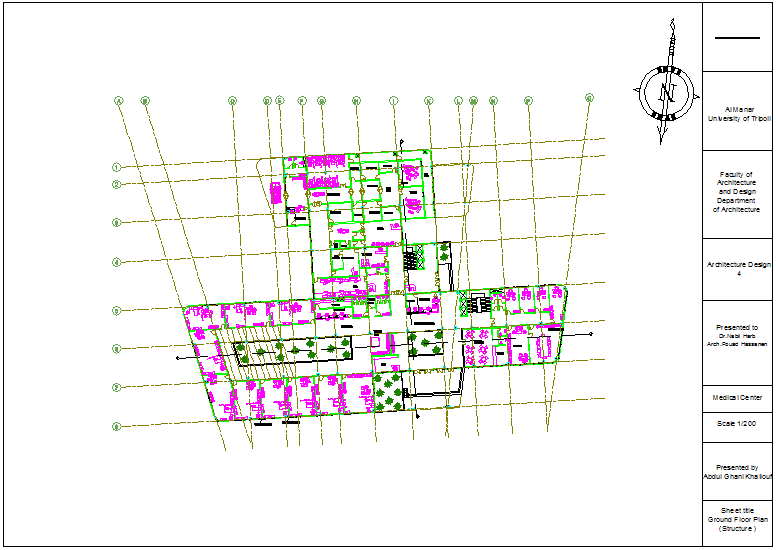Viewport: 776px width, 550px height.
Task: Click the 'Presented by' heading text
Action: click(x=737, y=468)
